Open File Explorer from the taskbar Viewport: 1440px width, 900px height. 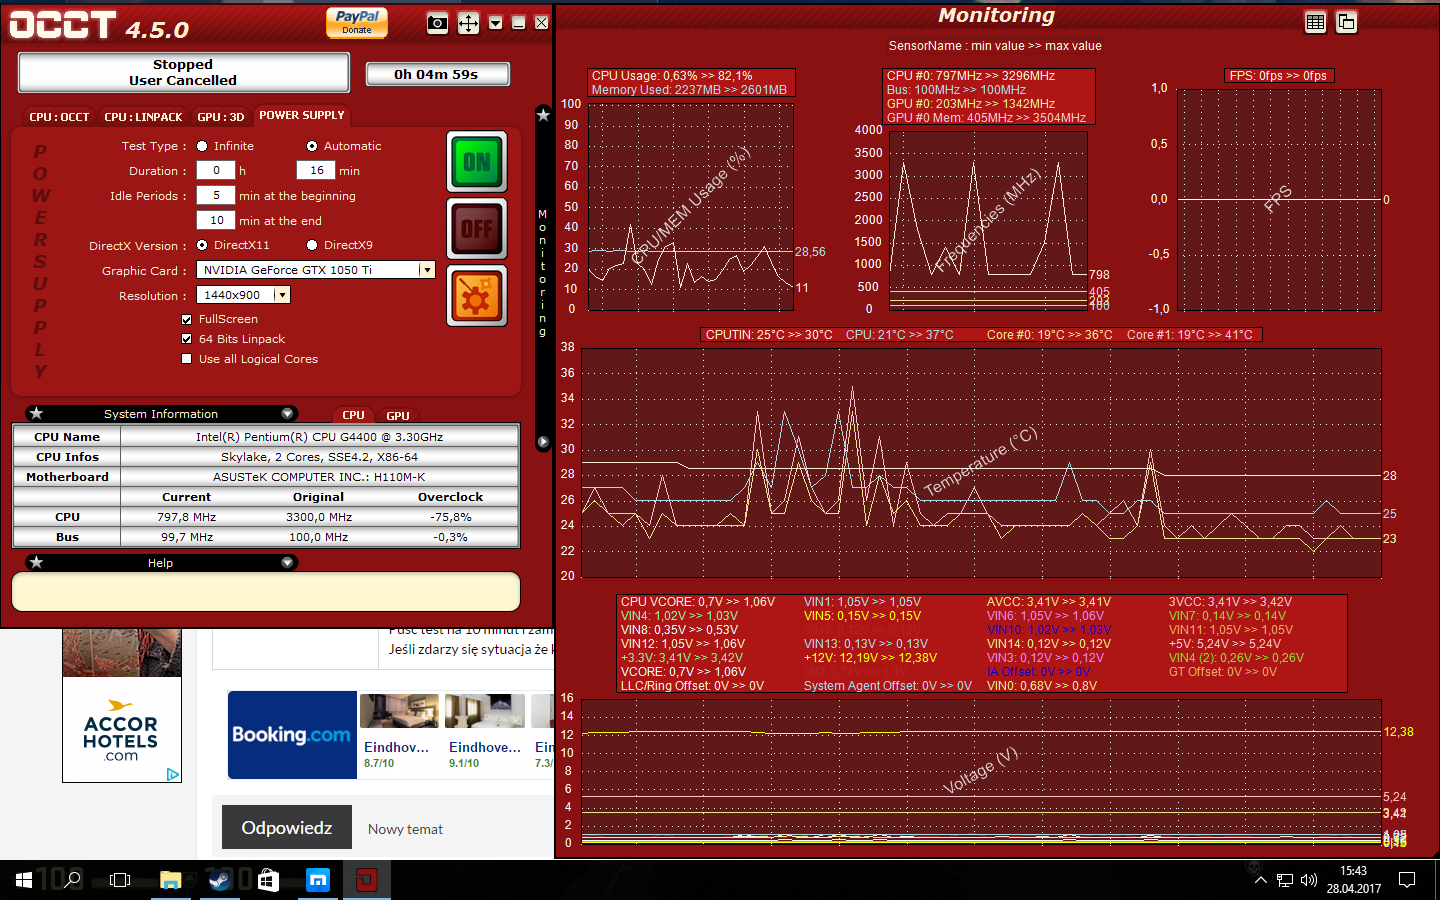(170, 880)
